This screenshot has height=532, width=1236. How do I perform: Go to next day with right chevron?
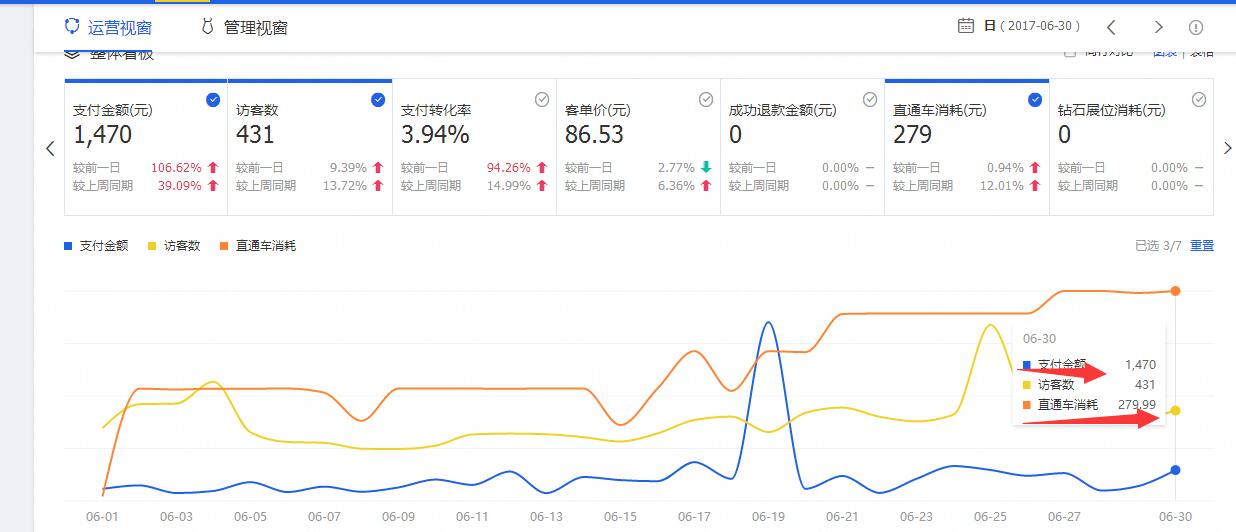coord(1158,27)
